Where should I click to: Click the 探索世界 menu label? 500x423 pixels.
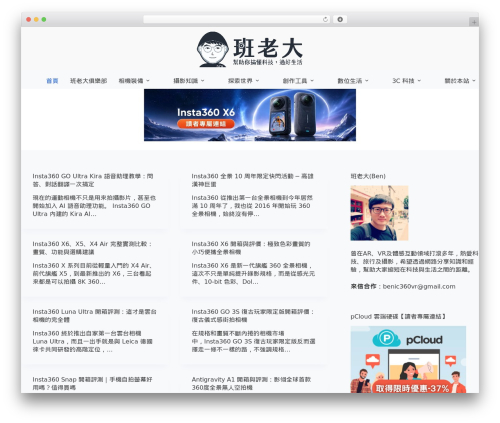(x=240, y=81)
